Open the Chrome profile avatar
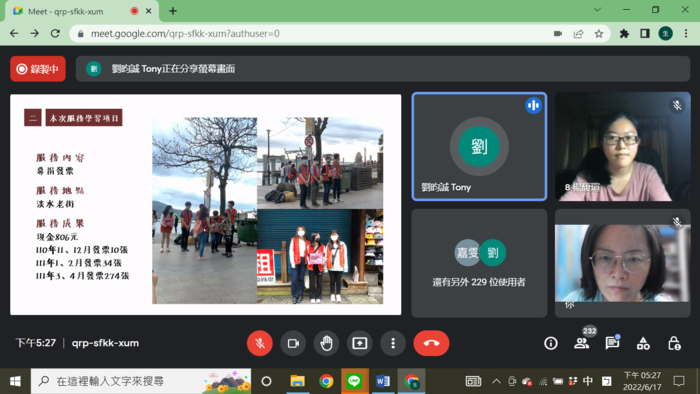Viewport: 700px width, 394px height. (x=666, y=33)
